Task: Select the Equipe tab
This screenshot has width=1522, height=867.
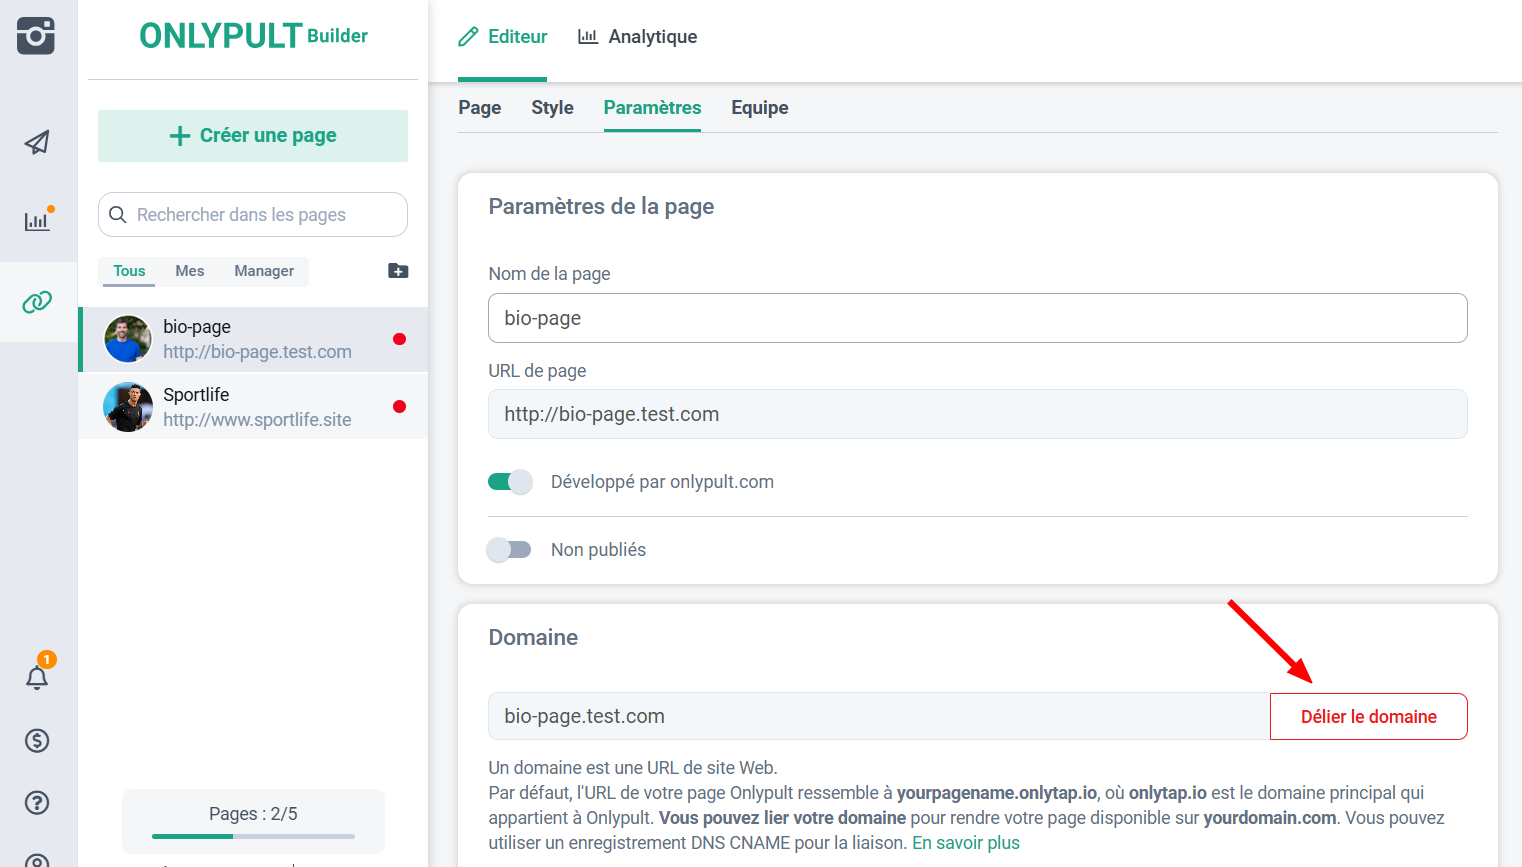Action: pyautogui.click(x=759, y=108)
